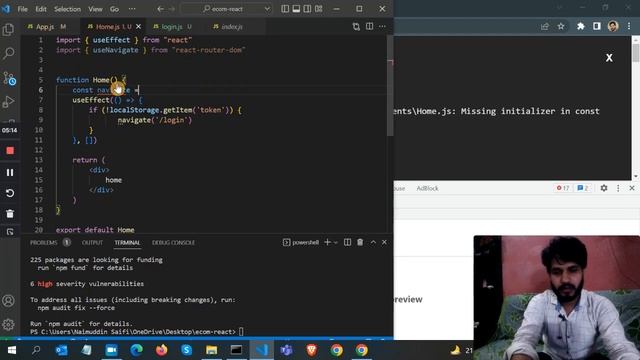
Task: Open the browser Extensions puzzle icon
Action: click(x=580, y=27)
